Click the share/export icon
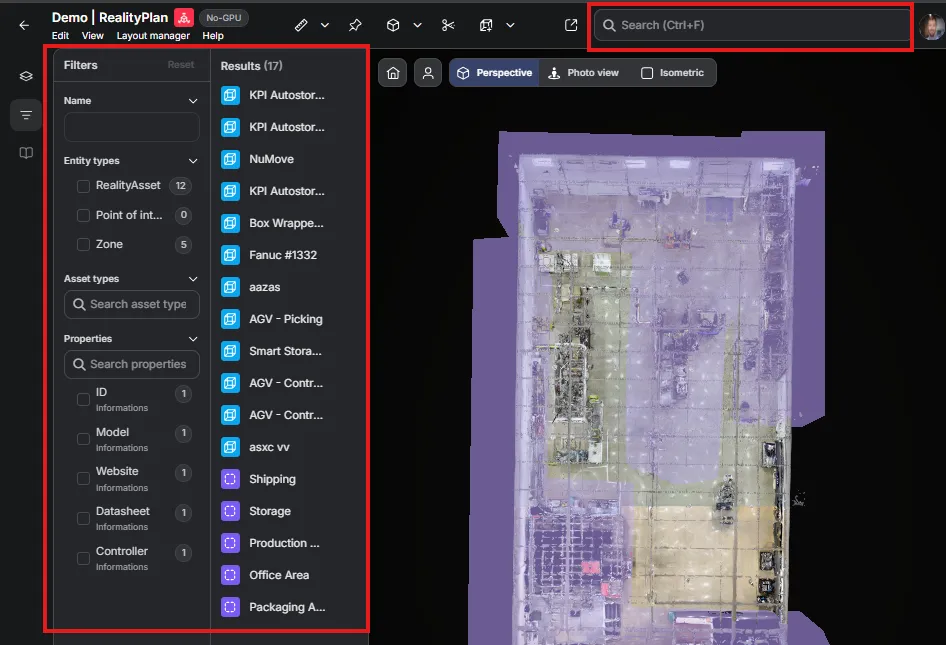 (x=571, y=25)
